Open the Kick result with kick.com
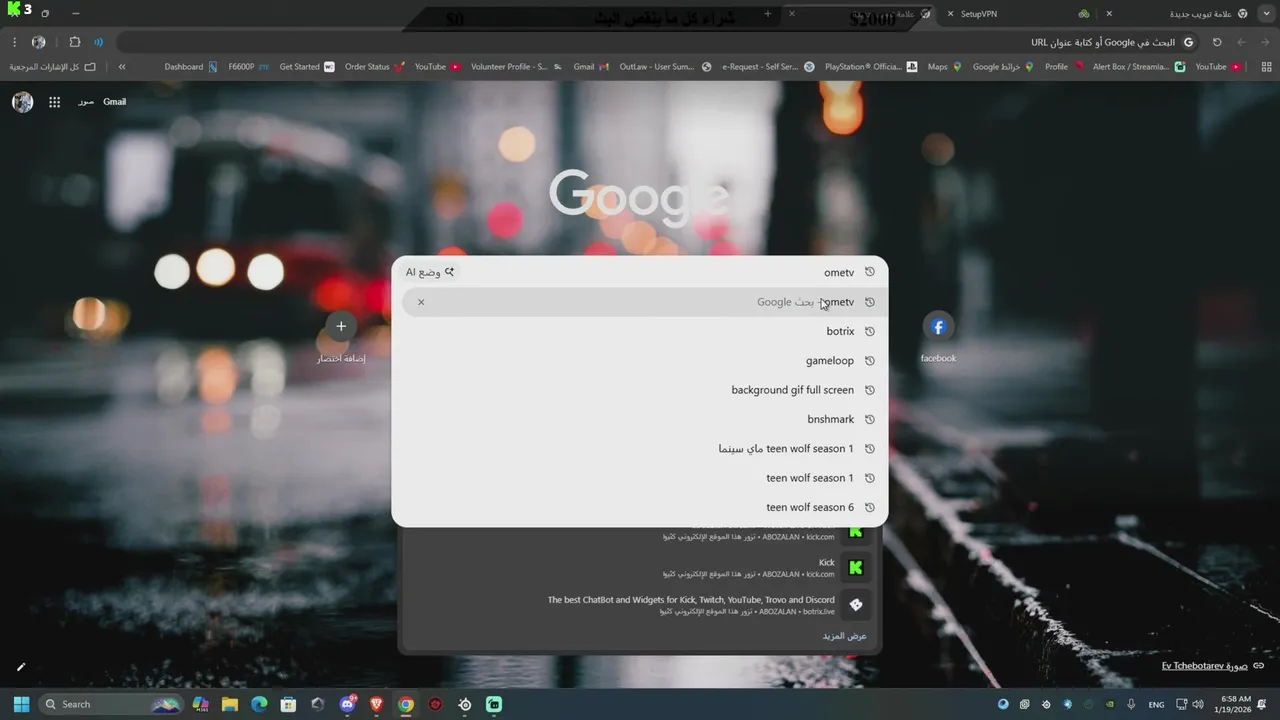The height and width of the screenshot is (720, 1280). (x=640, y=568)
